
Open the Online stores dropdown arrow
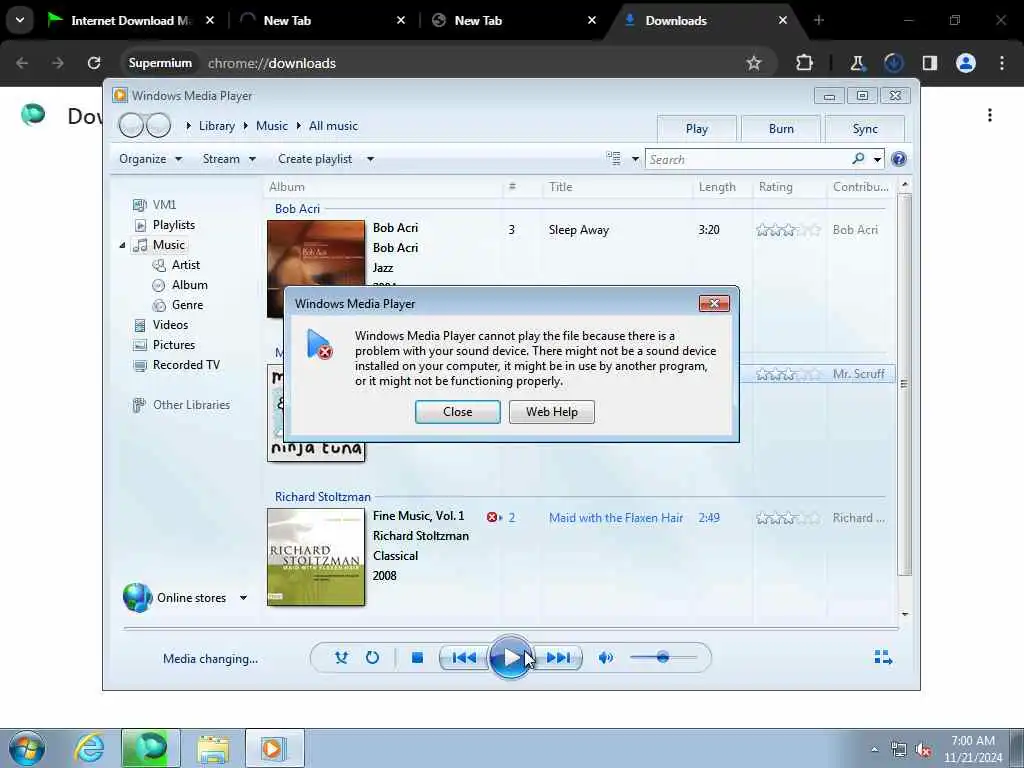243,598
